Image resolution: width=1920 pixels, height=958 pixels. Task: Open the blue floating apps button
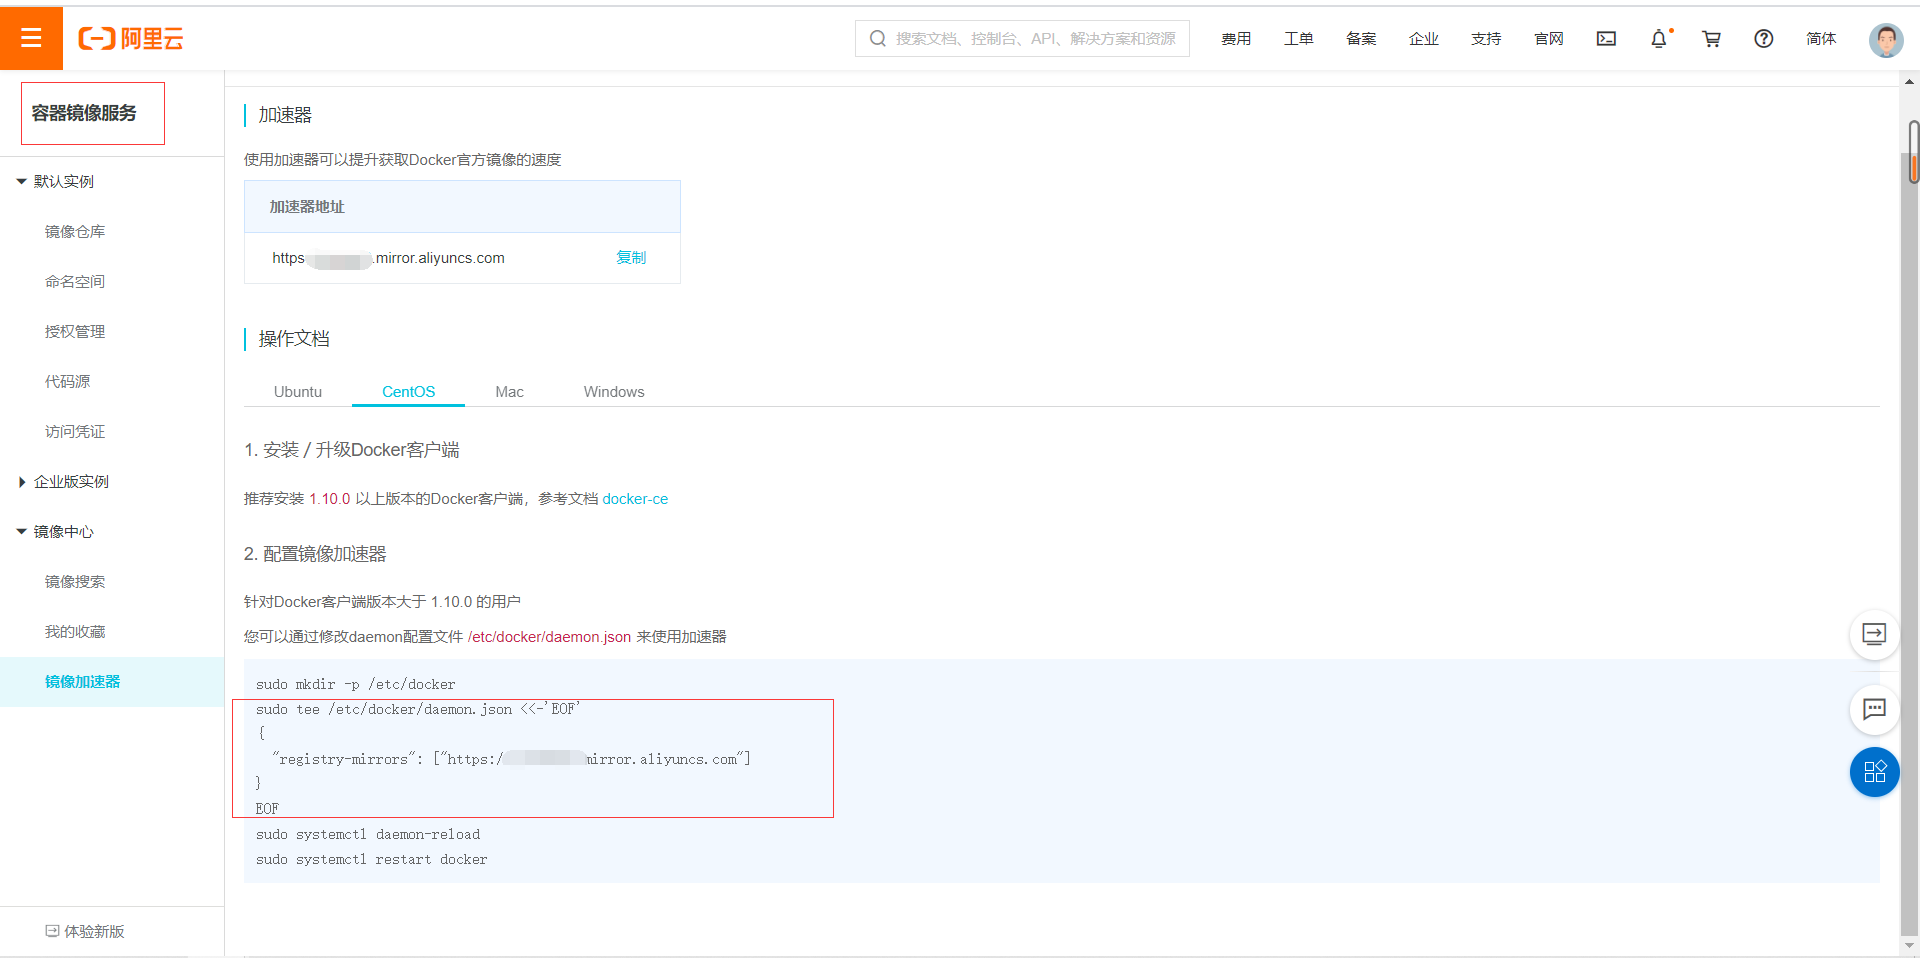[x=1874, y=772]
